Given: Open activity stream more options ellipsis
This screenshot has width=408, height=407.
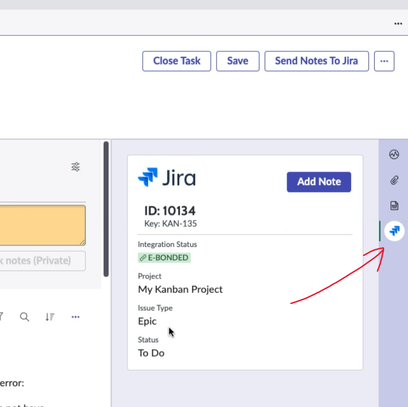Looking at the screenshot, I should 76,317.
